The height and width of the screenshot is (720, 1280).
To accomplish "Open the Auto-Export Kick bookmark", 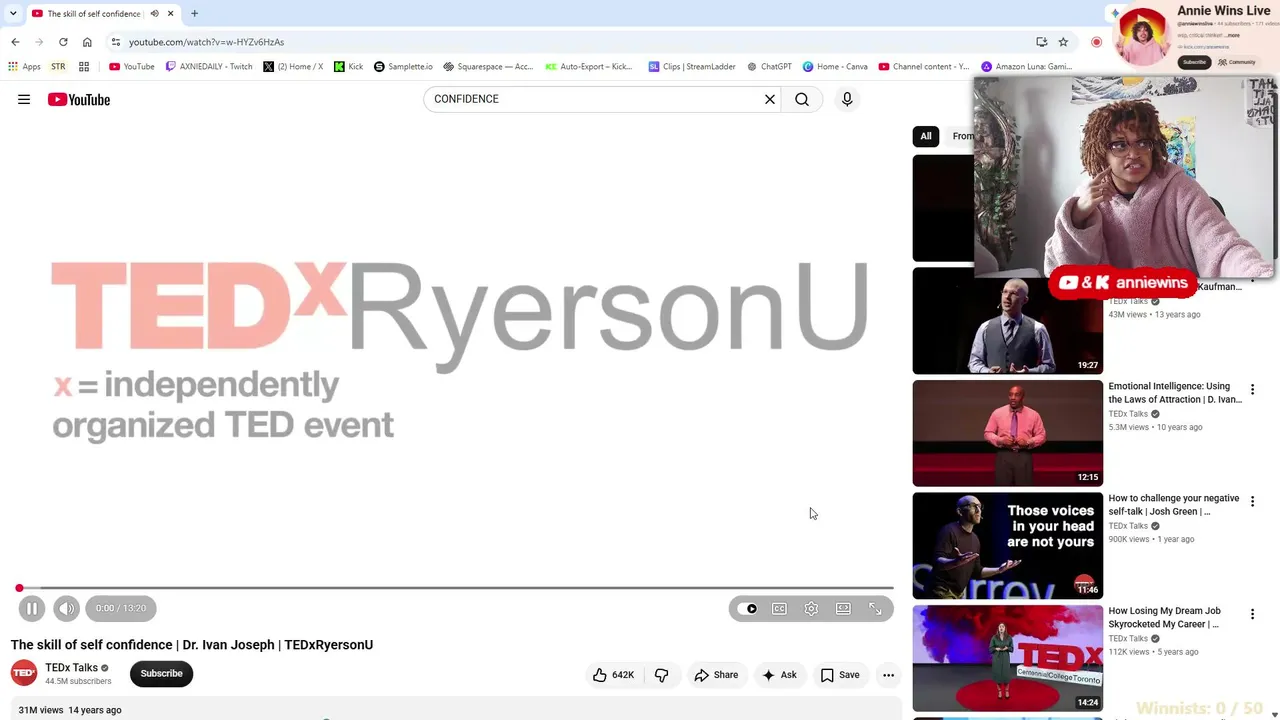I will pos(589,67).
